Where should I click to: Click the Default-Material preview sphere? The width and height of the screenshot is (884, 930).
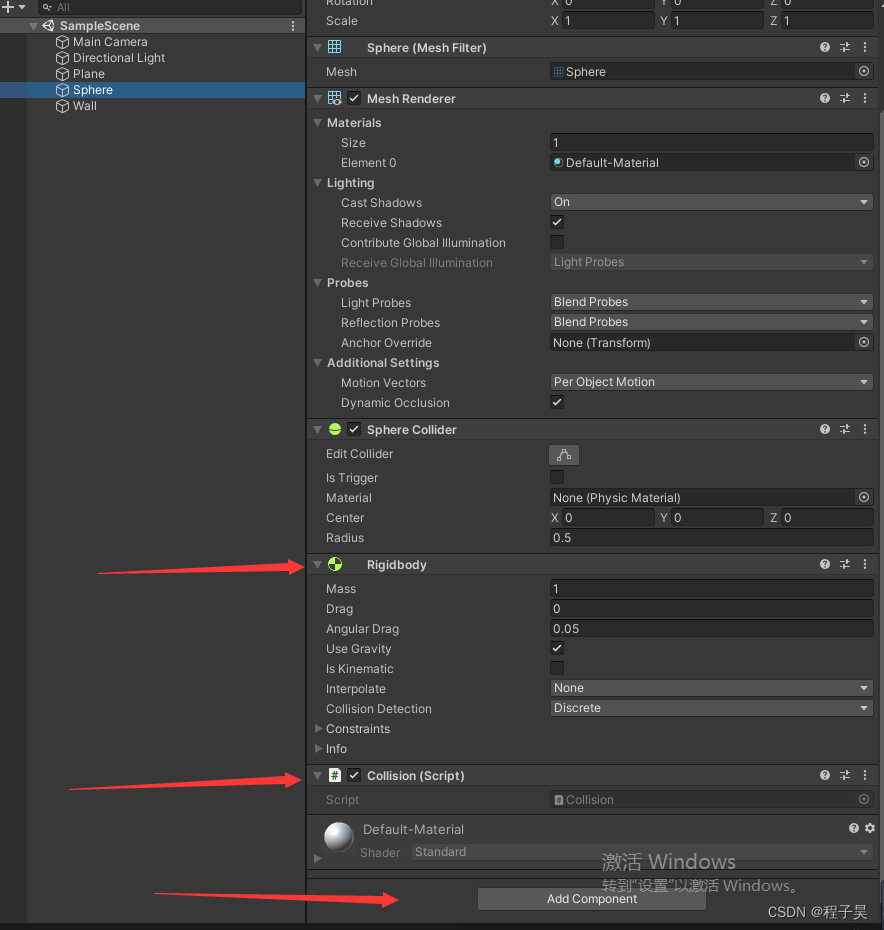(339, 837)
